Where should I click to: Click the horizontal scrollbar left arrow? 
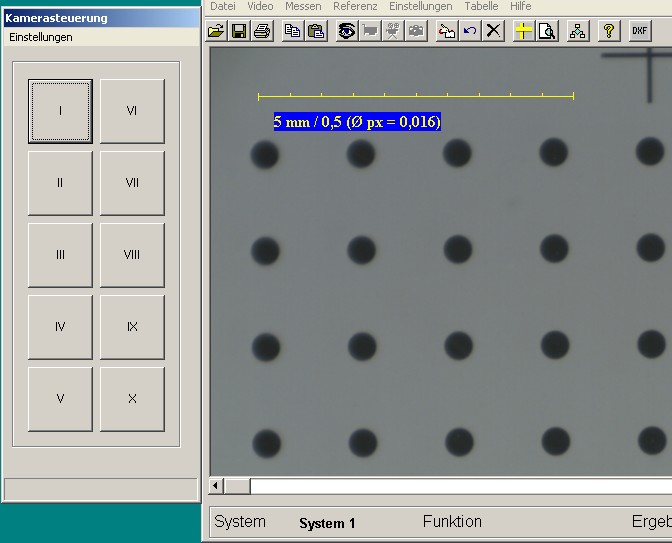[216, 486]
